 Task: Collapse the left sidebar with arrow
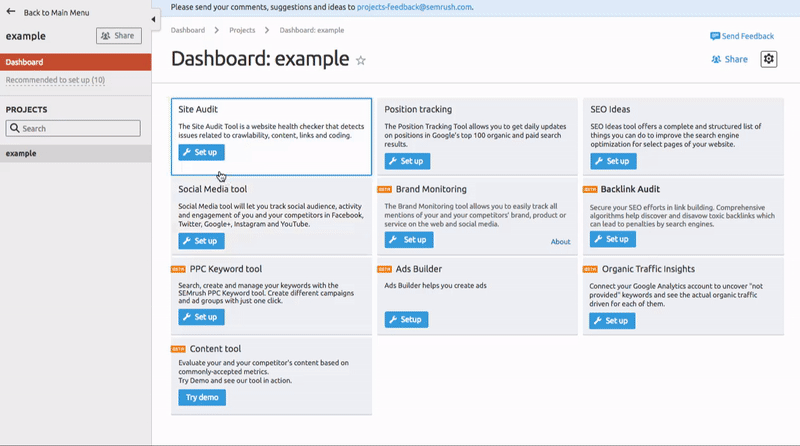click(x=154, y=20)
